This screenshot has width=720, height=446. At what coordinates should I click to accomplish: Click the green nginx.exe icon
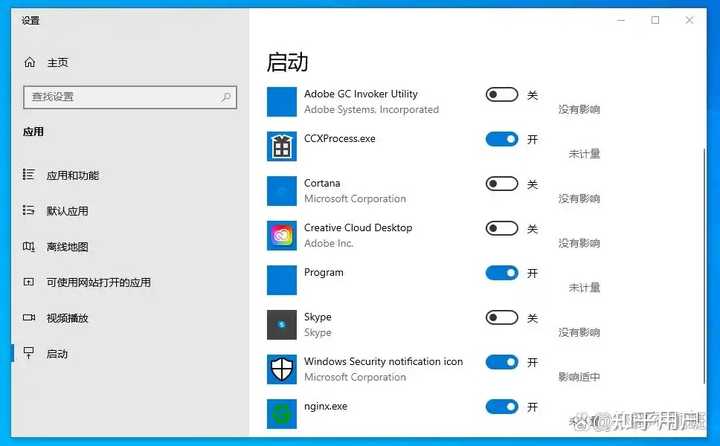pyautogui.click(x=281, y=413)
